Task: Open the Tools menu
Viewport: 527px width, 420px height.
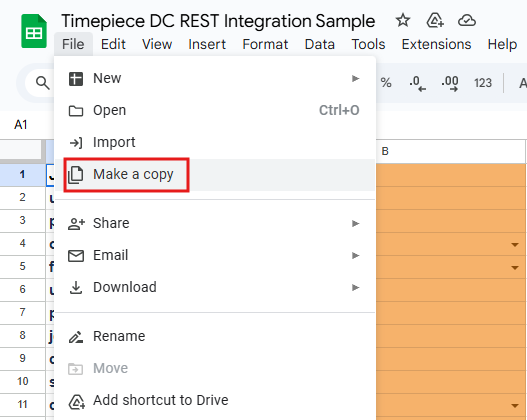Action: [x=368, y=44]
